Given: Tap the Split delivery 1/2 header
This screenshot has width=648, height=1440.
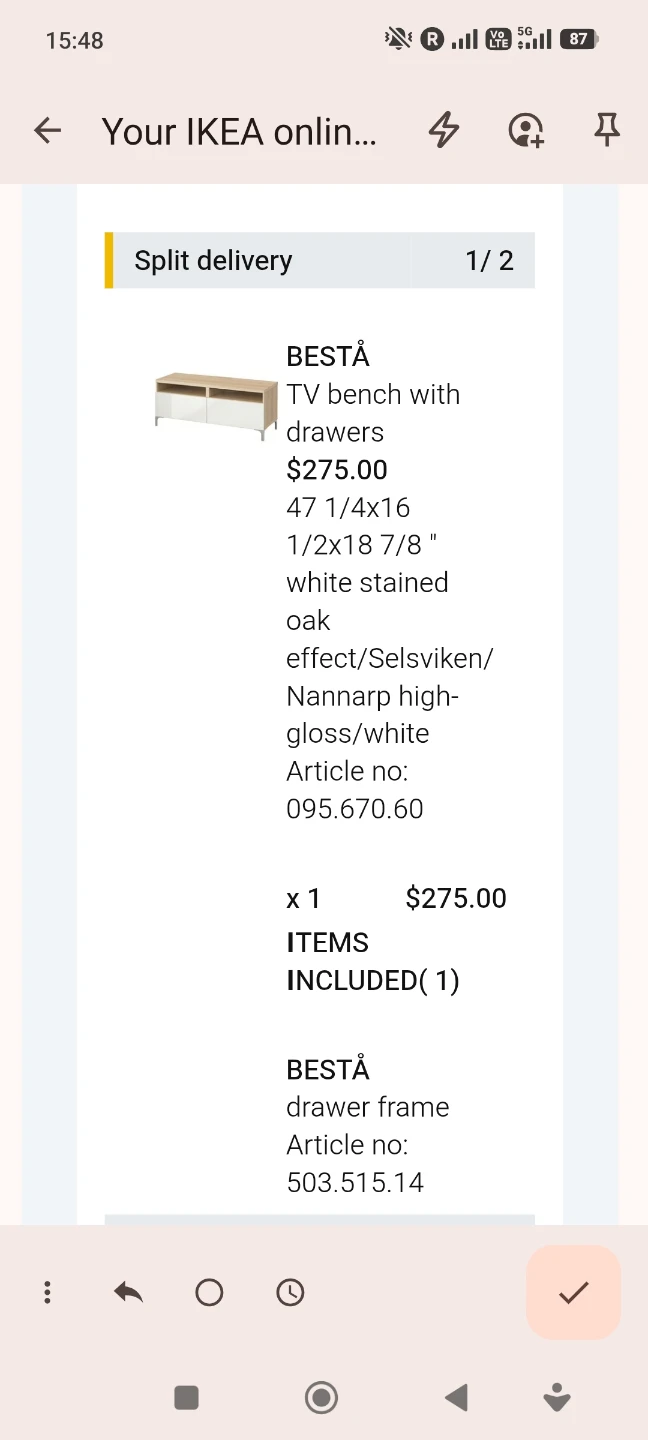Looking at the screenshot, I should click(x=320, y=260).
